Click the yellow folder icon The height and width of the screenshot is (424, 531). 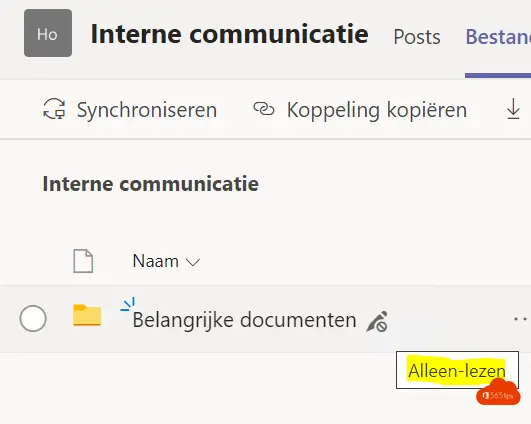(x=87, y=315)
